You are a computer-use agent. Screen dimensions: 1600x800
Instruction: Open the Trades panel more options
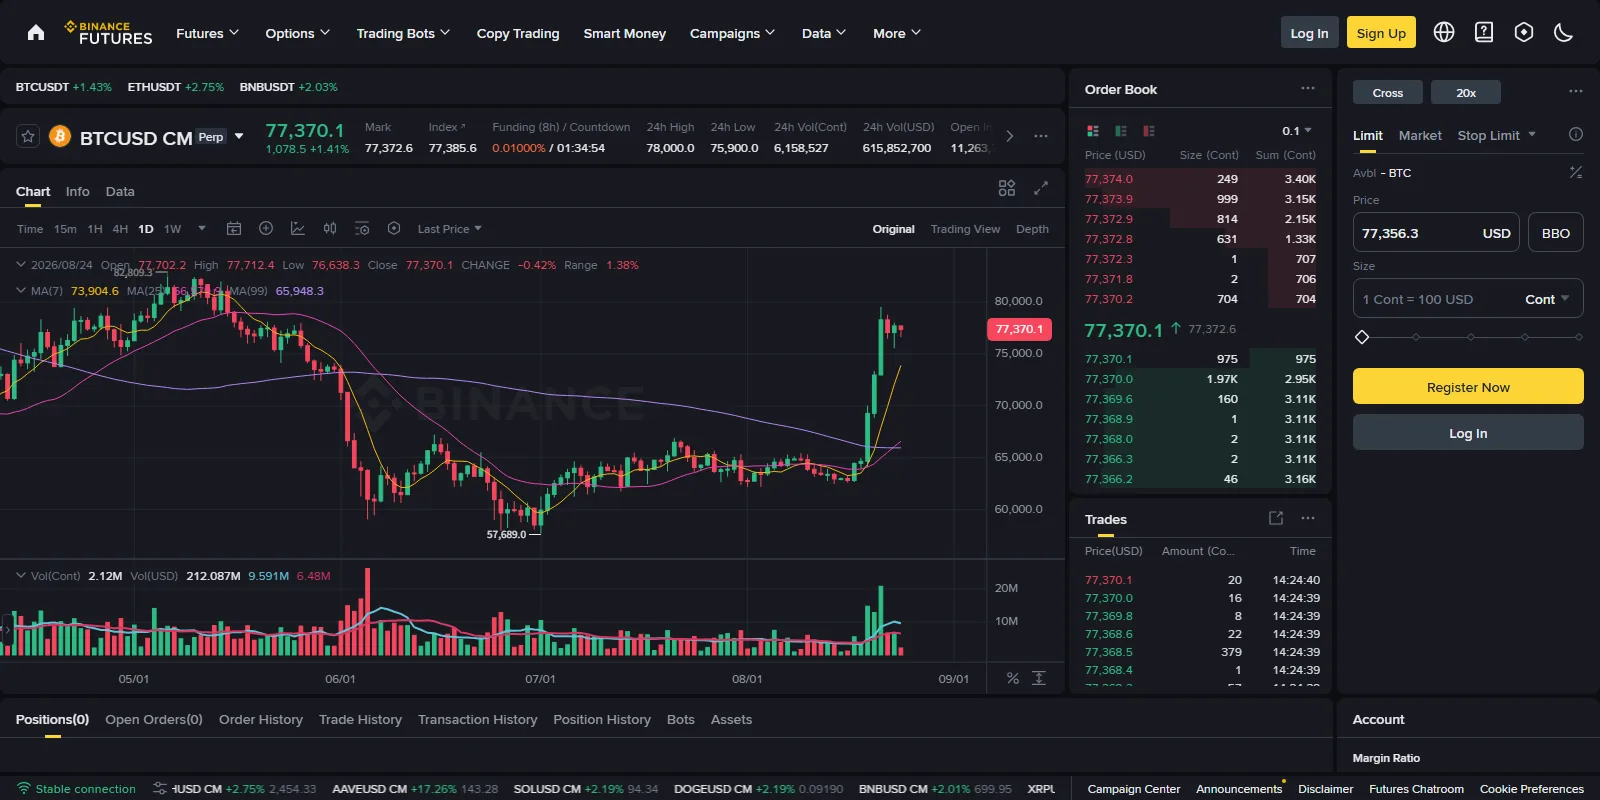pyautogui.click(x=1308, y=518)
